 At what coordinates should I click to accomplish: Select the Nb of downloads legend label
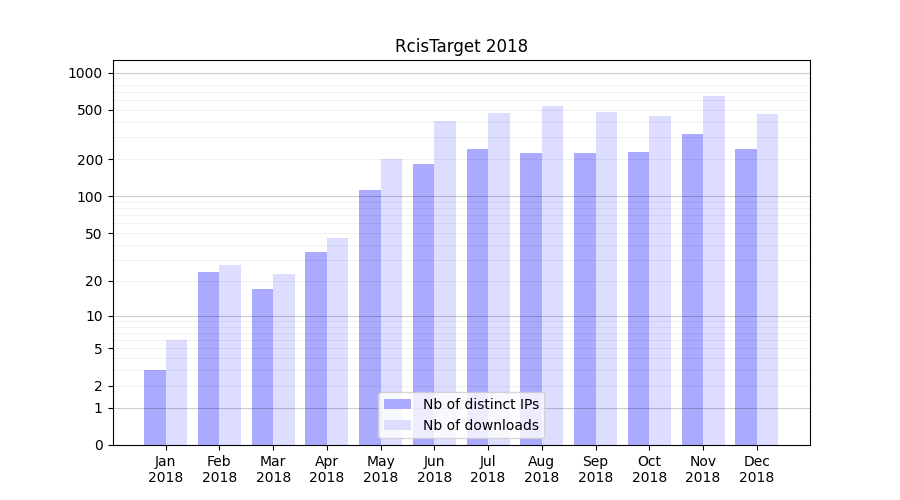(x=480, y=425)
